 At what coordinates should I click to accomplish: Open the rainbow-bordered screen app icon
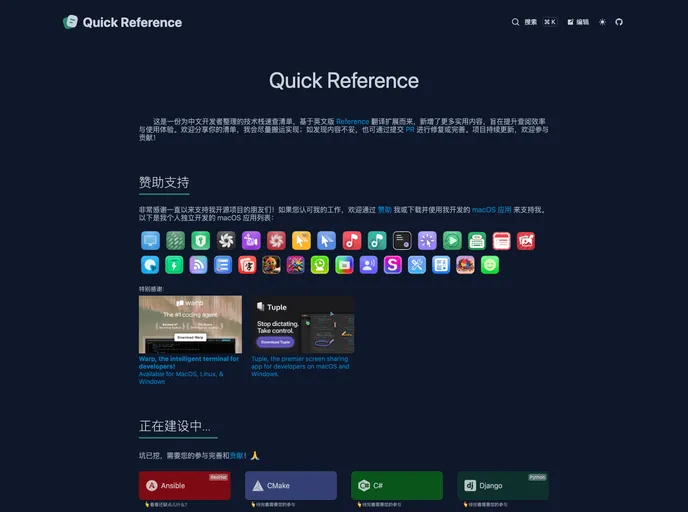click(x=344, y=265)
